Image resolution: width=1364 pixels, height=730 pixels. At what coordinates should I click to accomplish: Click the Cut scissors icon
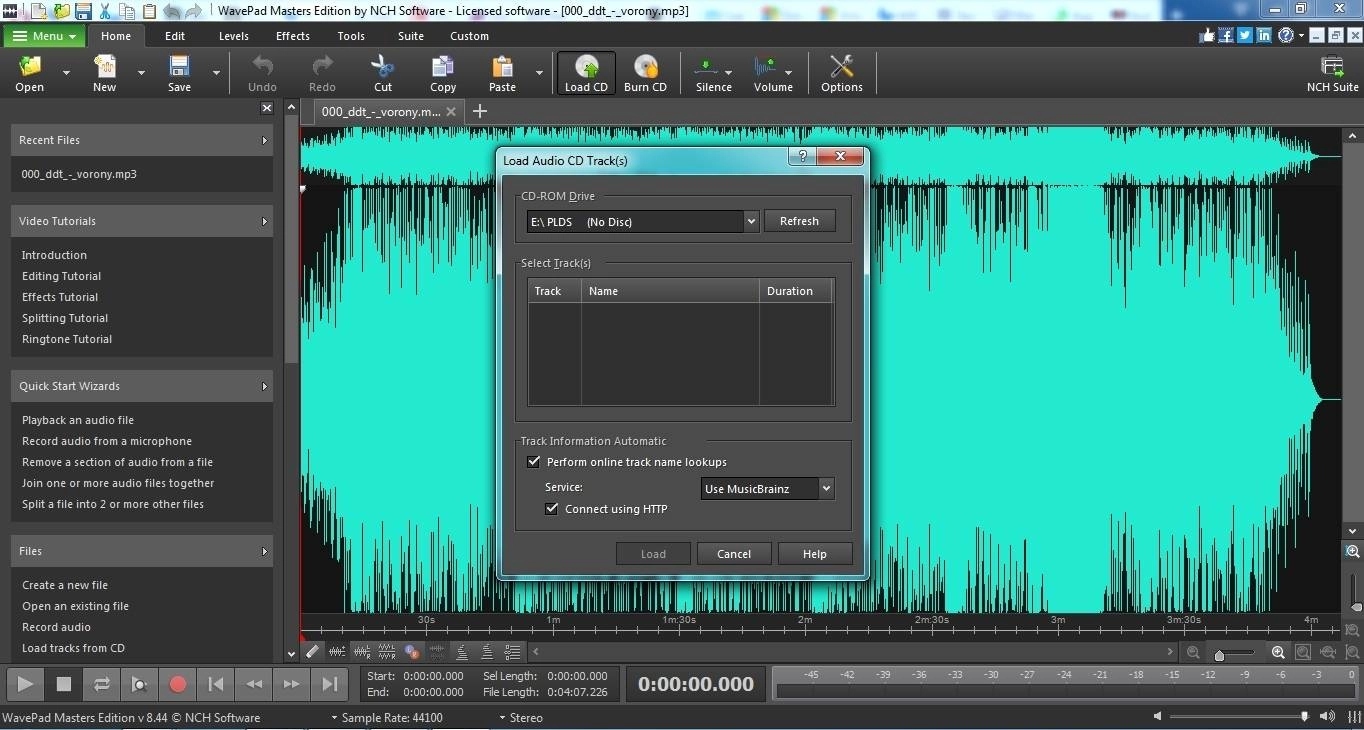[383, 67]
